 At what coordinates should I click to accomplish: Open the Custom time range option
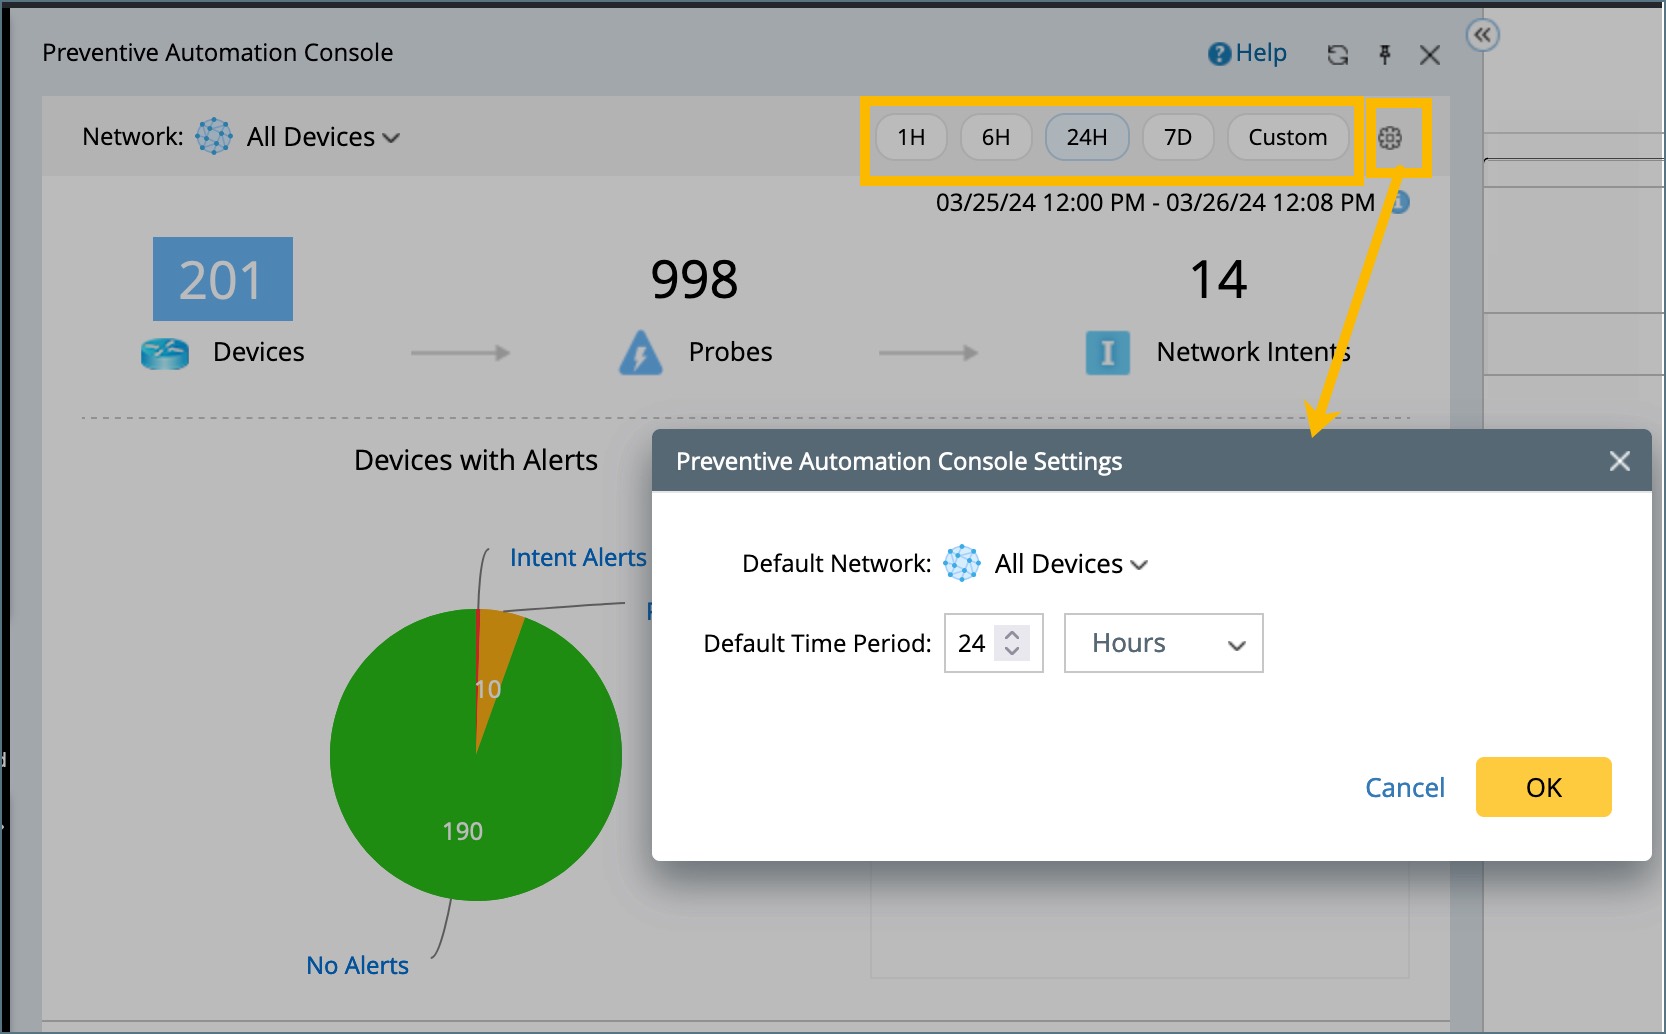[x=1287, y=137]
